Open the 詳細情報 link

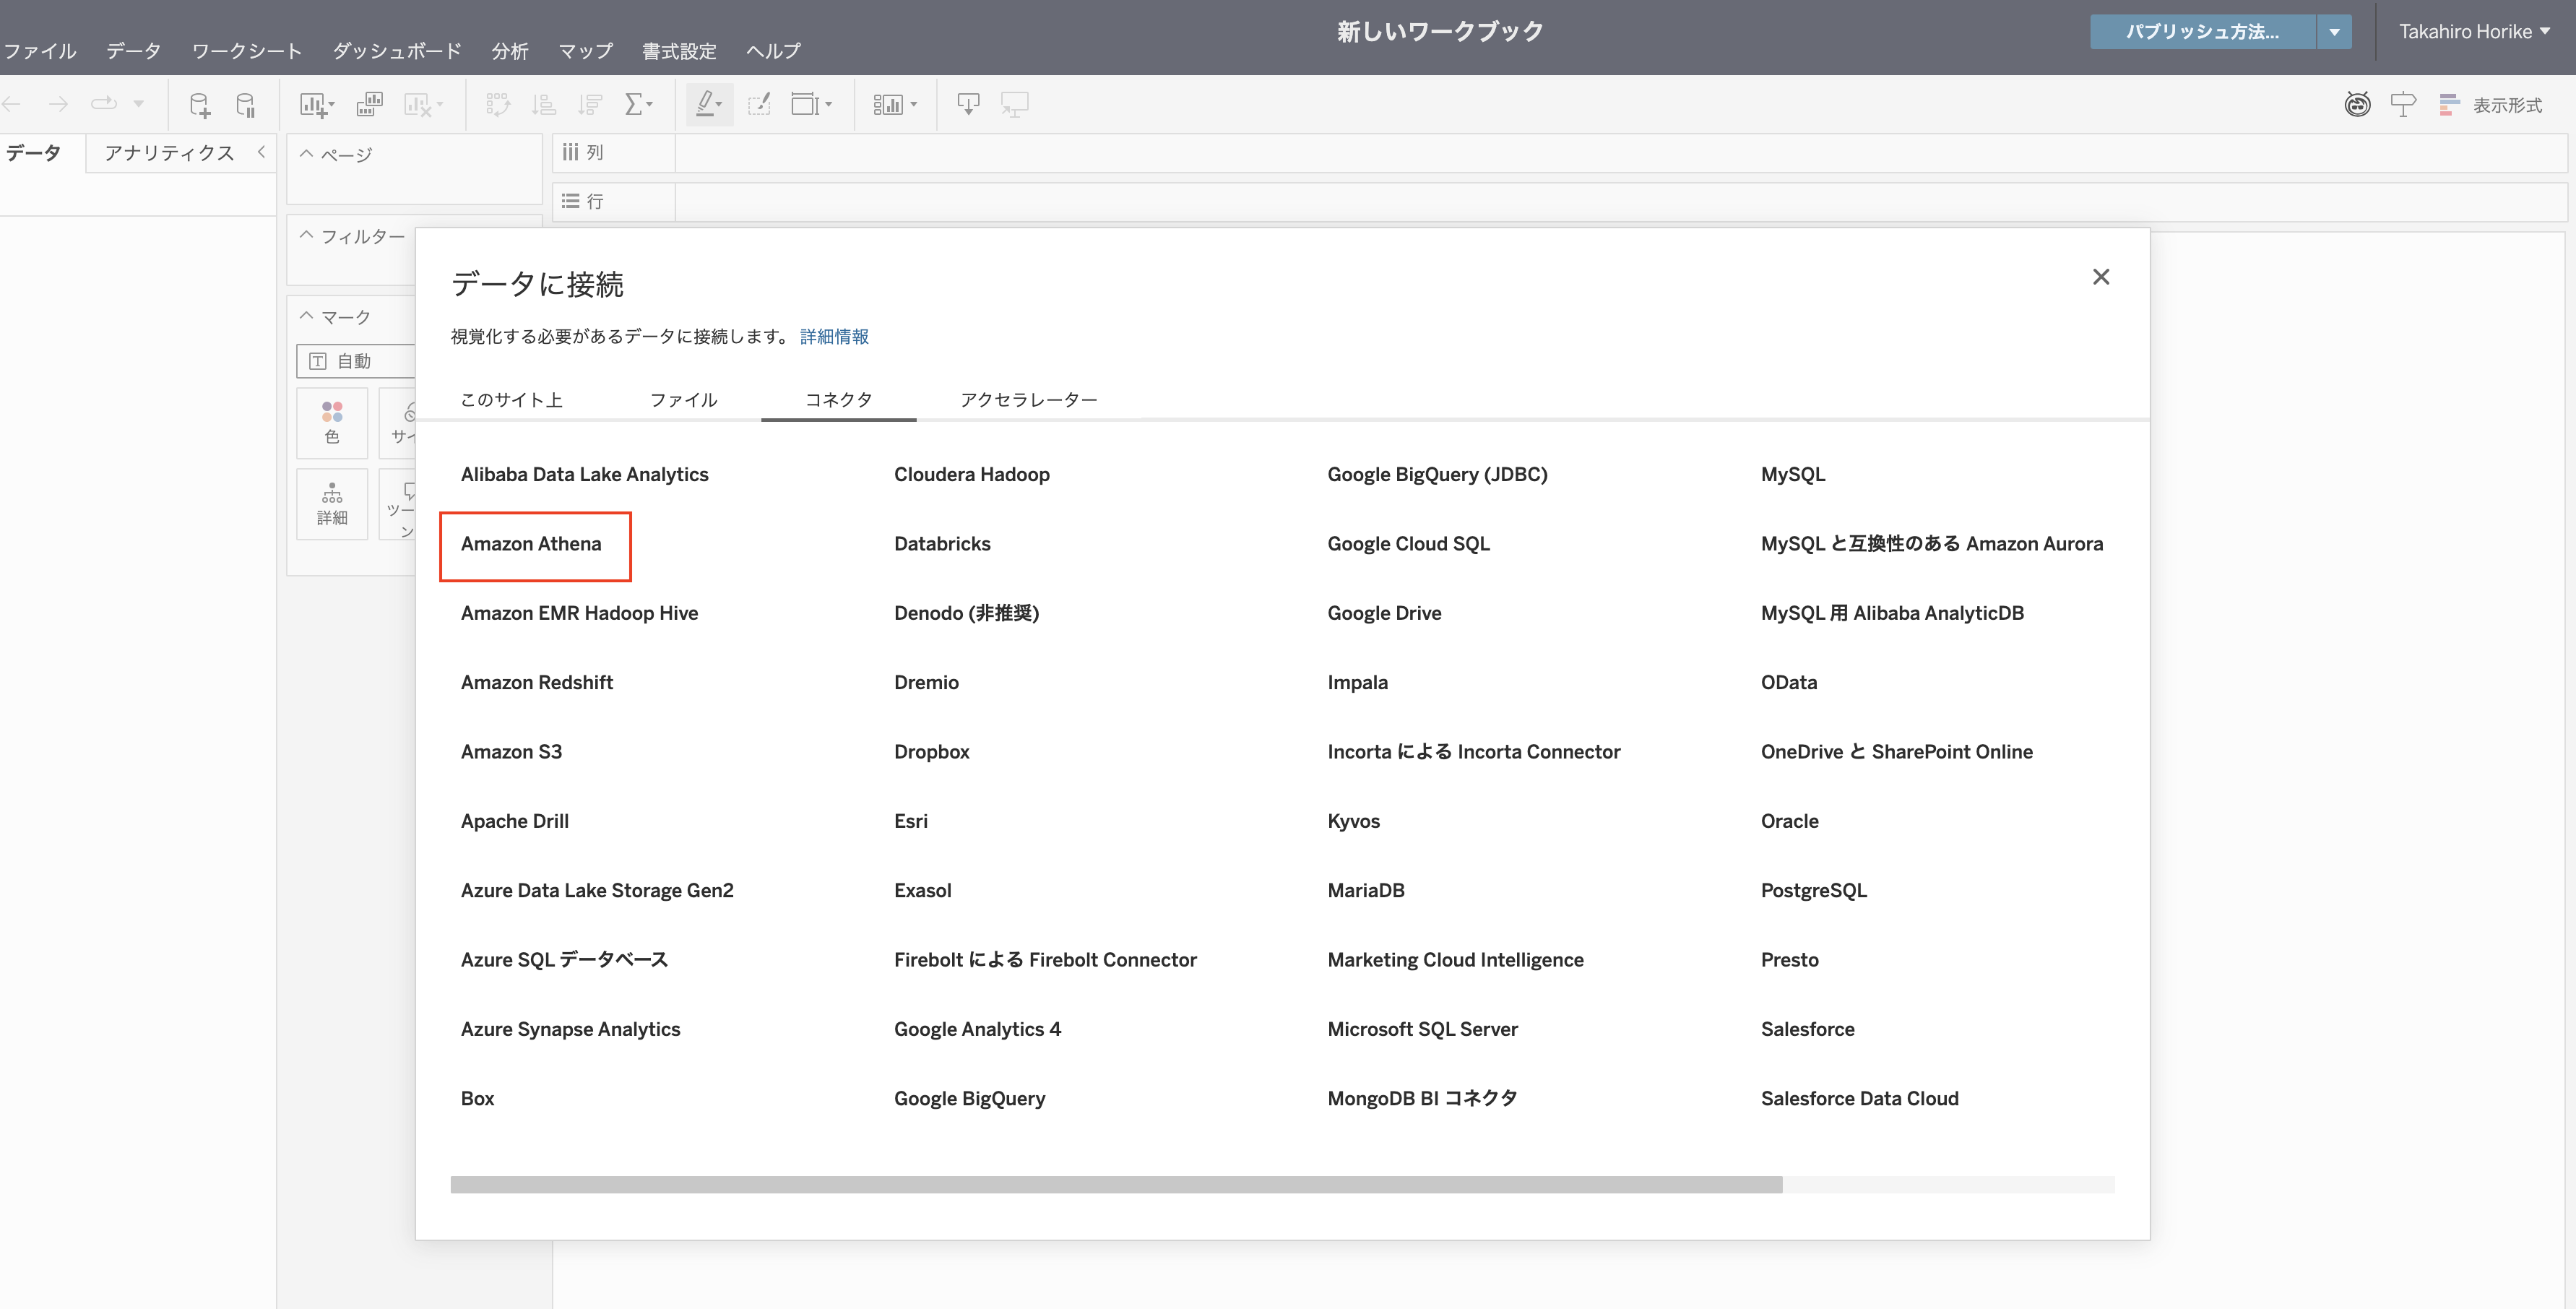click(834, 337)
